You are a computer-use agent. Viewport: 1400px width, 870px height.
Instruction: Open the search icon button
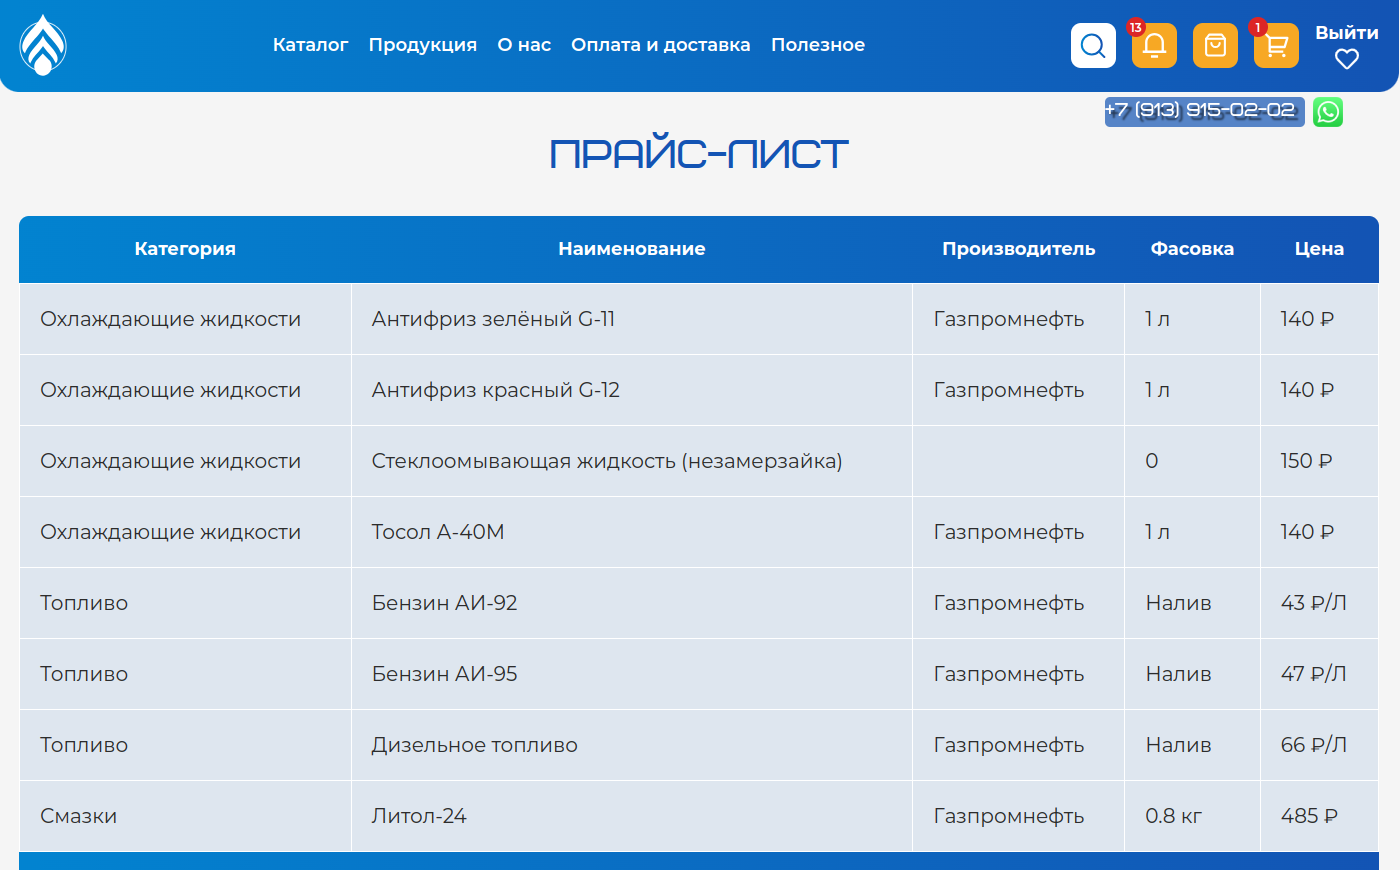tap(1093, 45)
